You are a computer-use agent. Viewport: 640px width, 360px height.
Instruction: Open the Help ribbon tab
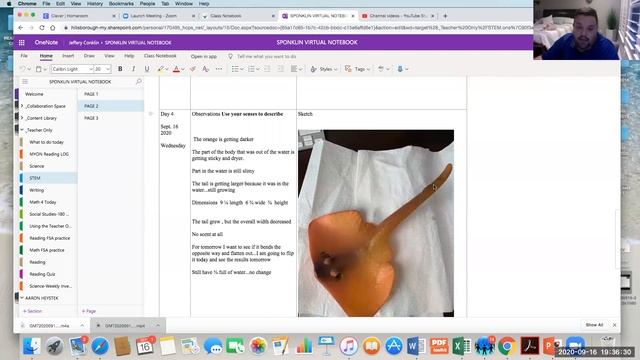(x=129, y=56)
